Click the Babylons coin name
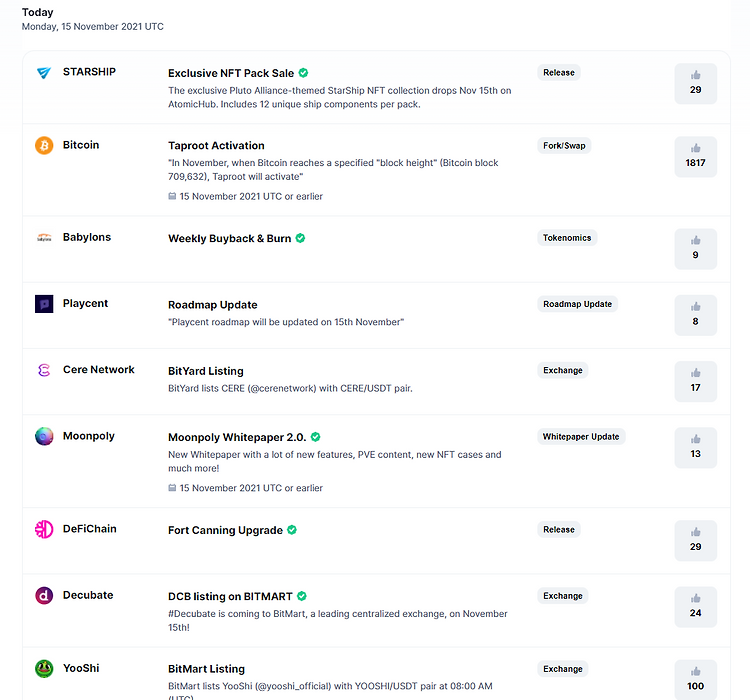This screenshot has width=750, height=700. 87,237
